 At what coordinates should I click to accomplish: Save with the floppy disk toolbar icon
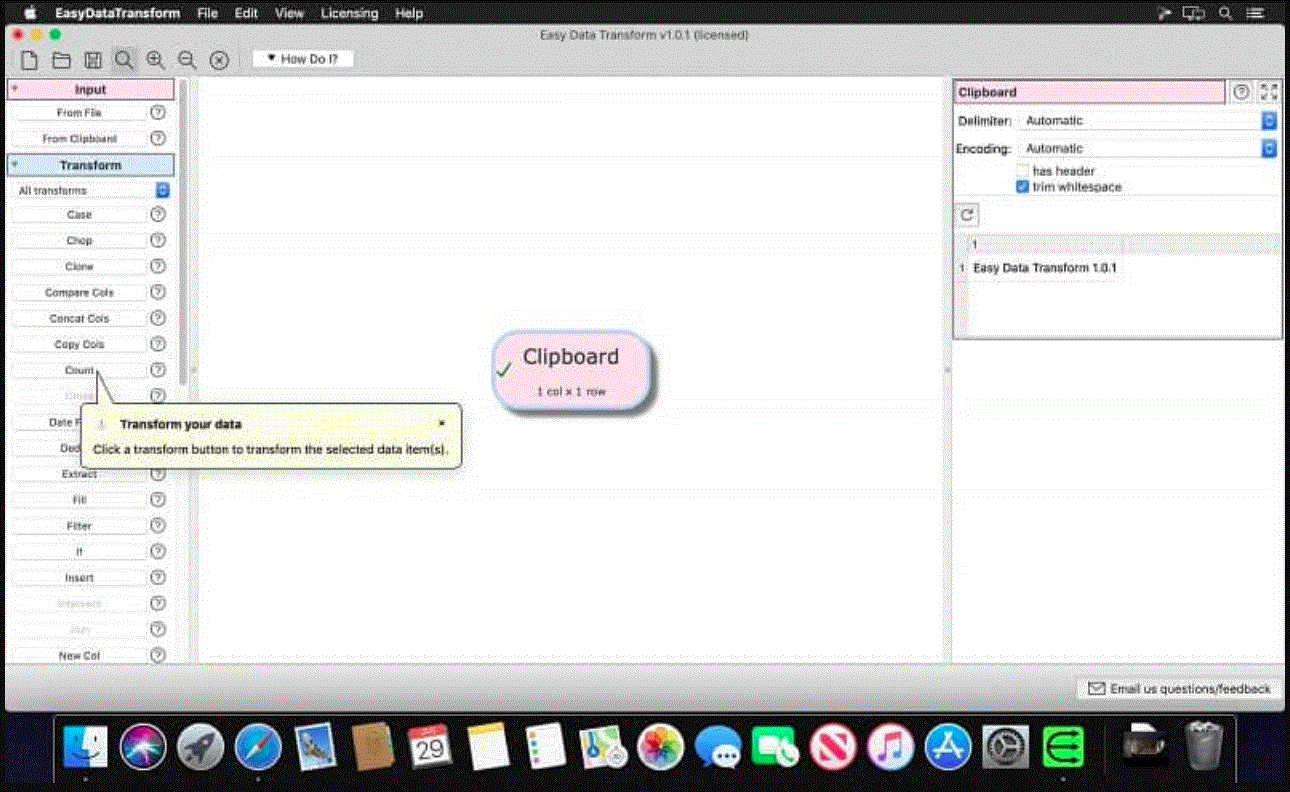(92, 60)
